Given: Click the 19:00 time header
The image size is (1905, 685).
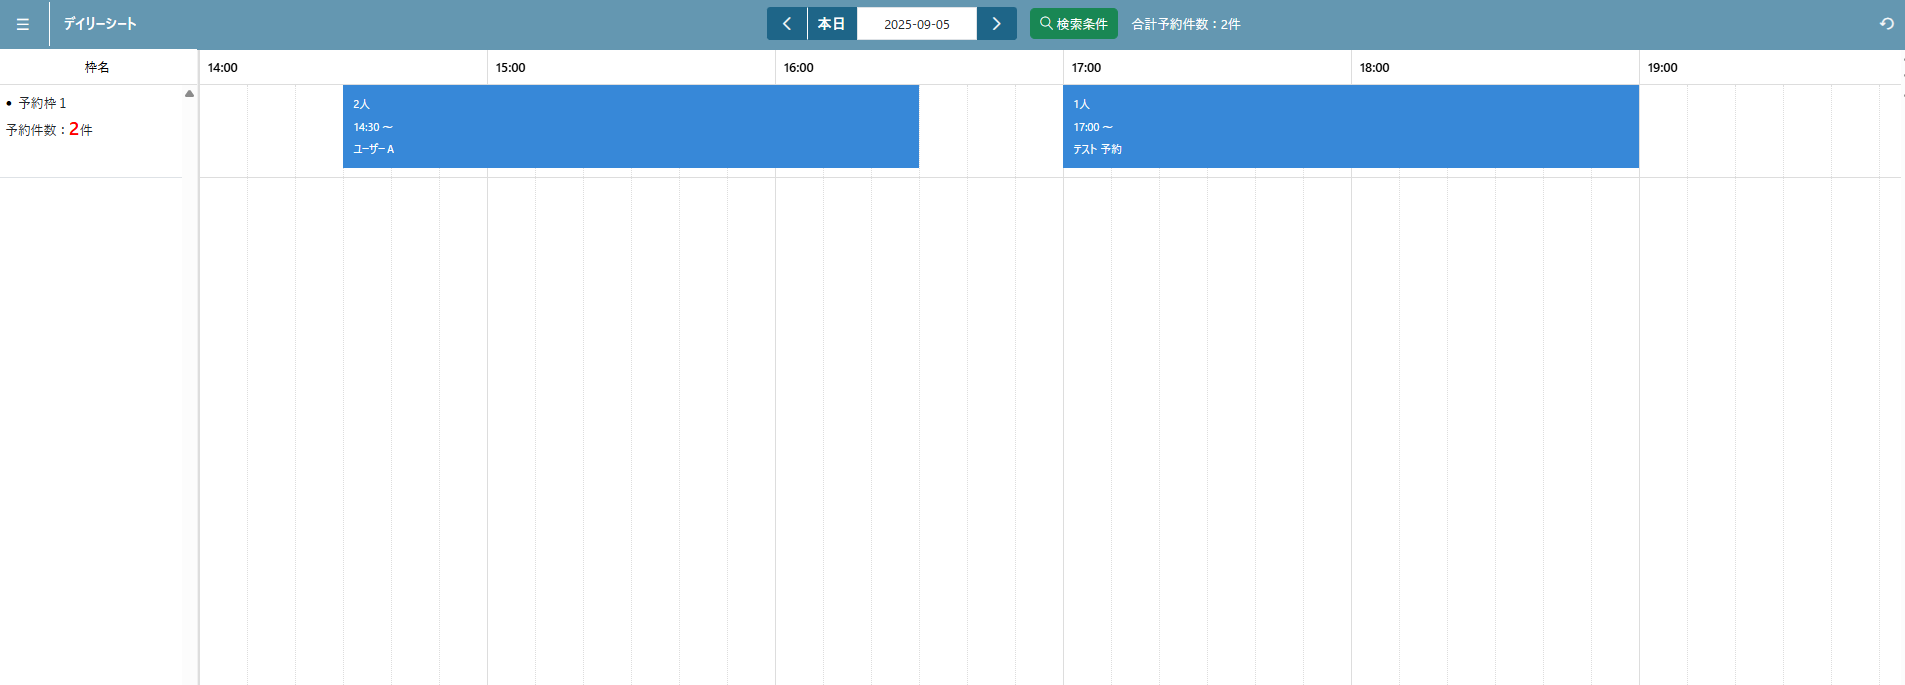Looking at the screenshot, I should click(1663, 68).
